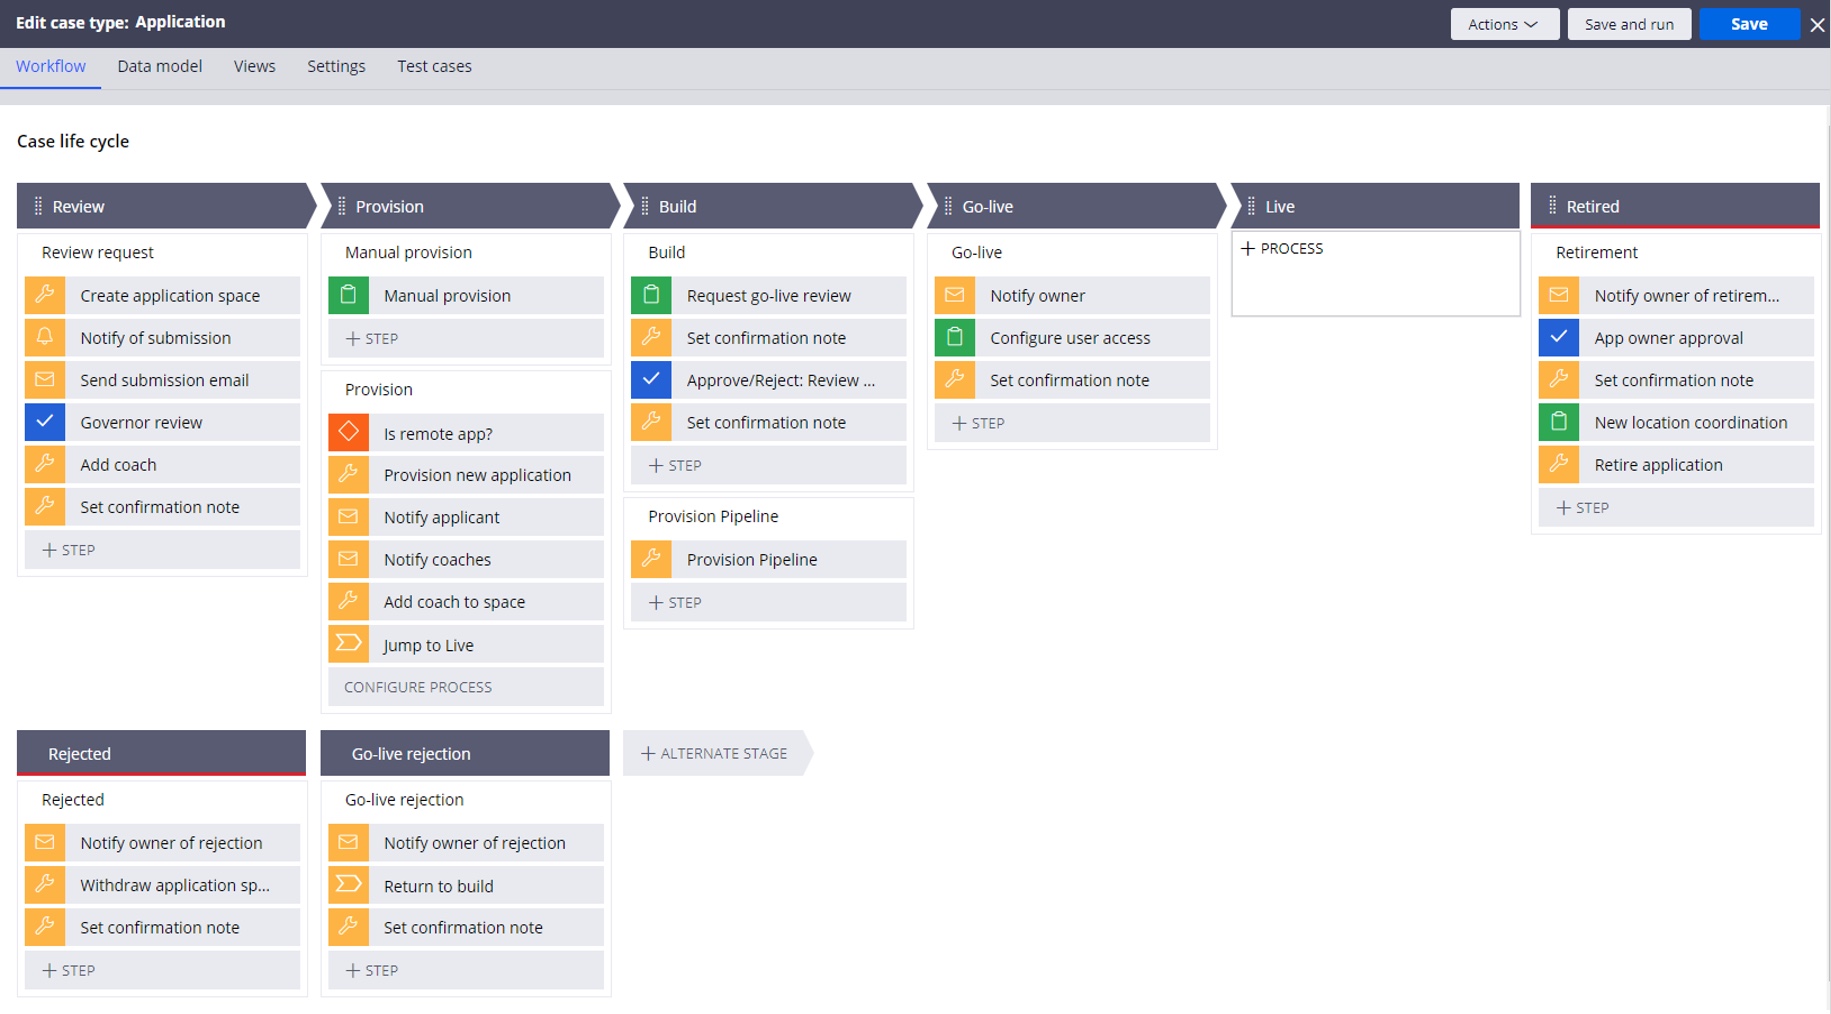The width and height of the screenshot is (1831, 1014).
Task: Click checkmark icon beside Governor review
Action: point(45,422)
